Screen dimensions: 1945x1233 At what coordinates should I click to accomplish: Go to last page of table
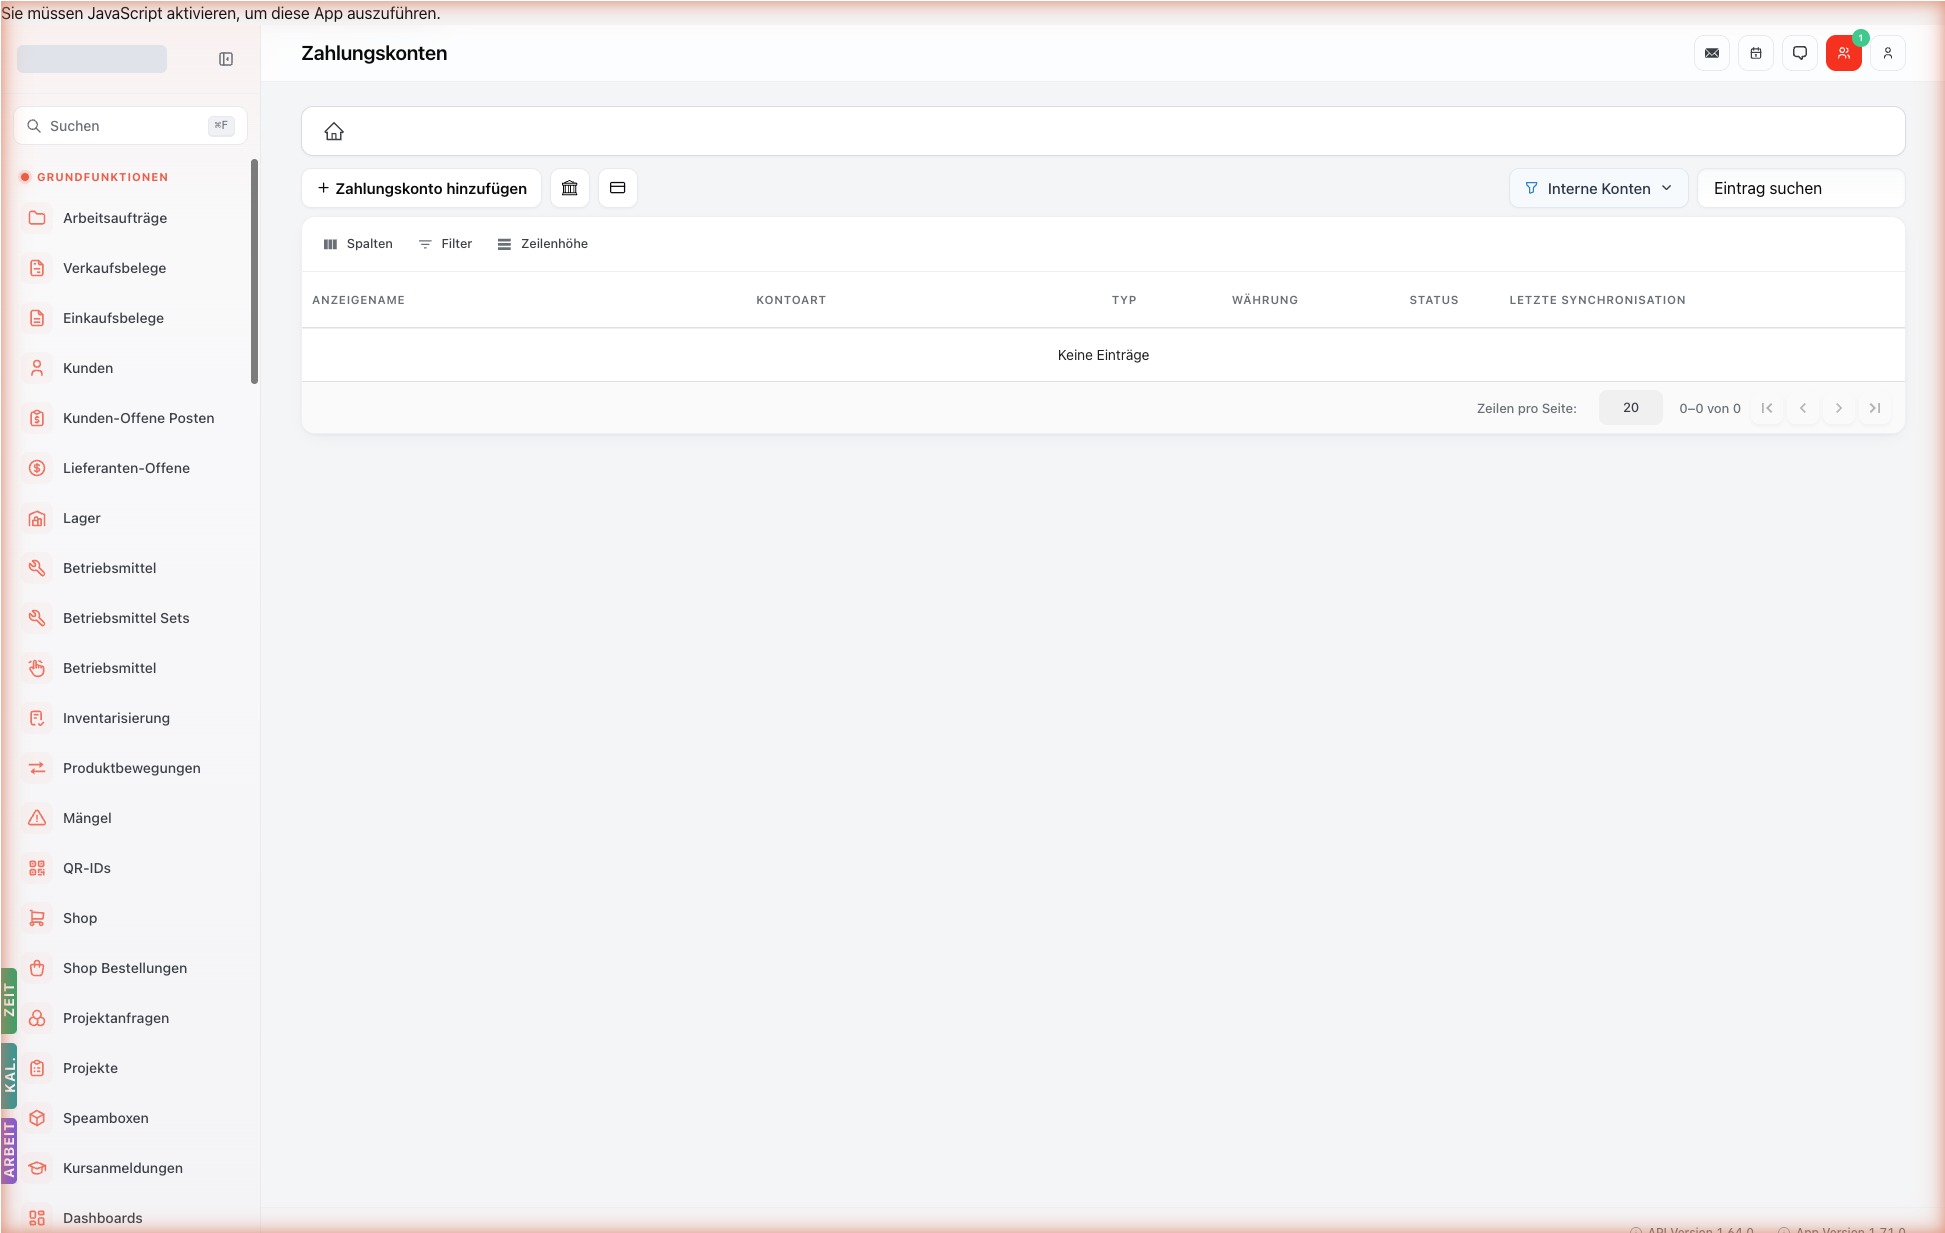tap(1875, 408)
